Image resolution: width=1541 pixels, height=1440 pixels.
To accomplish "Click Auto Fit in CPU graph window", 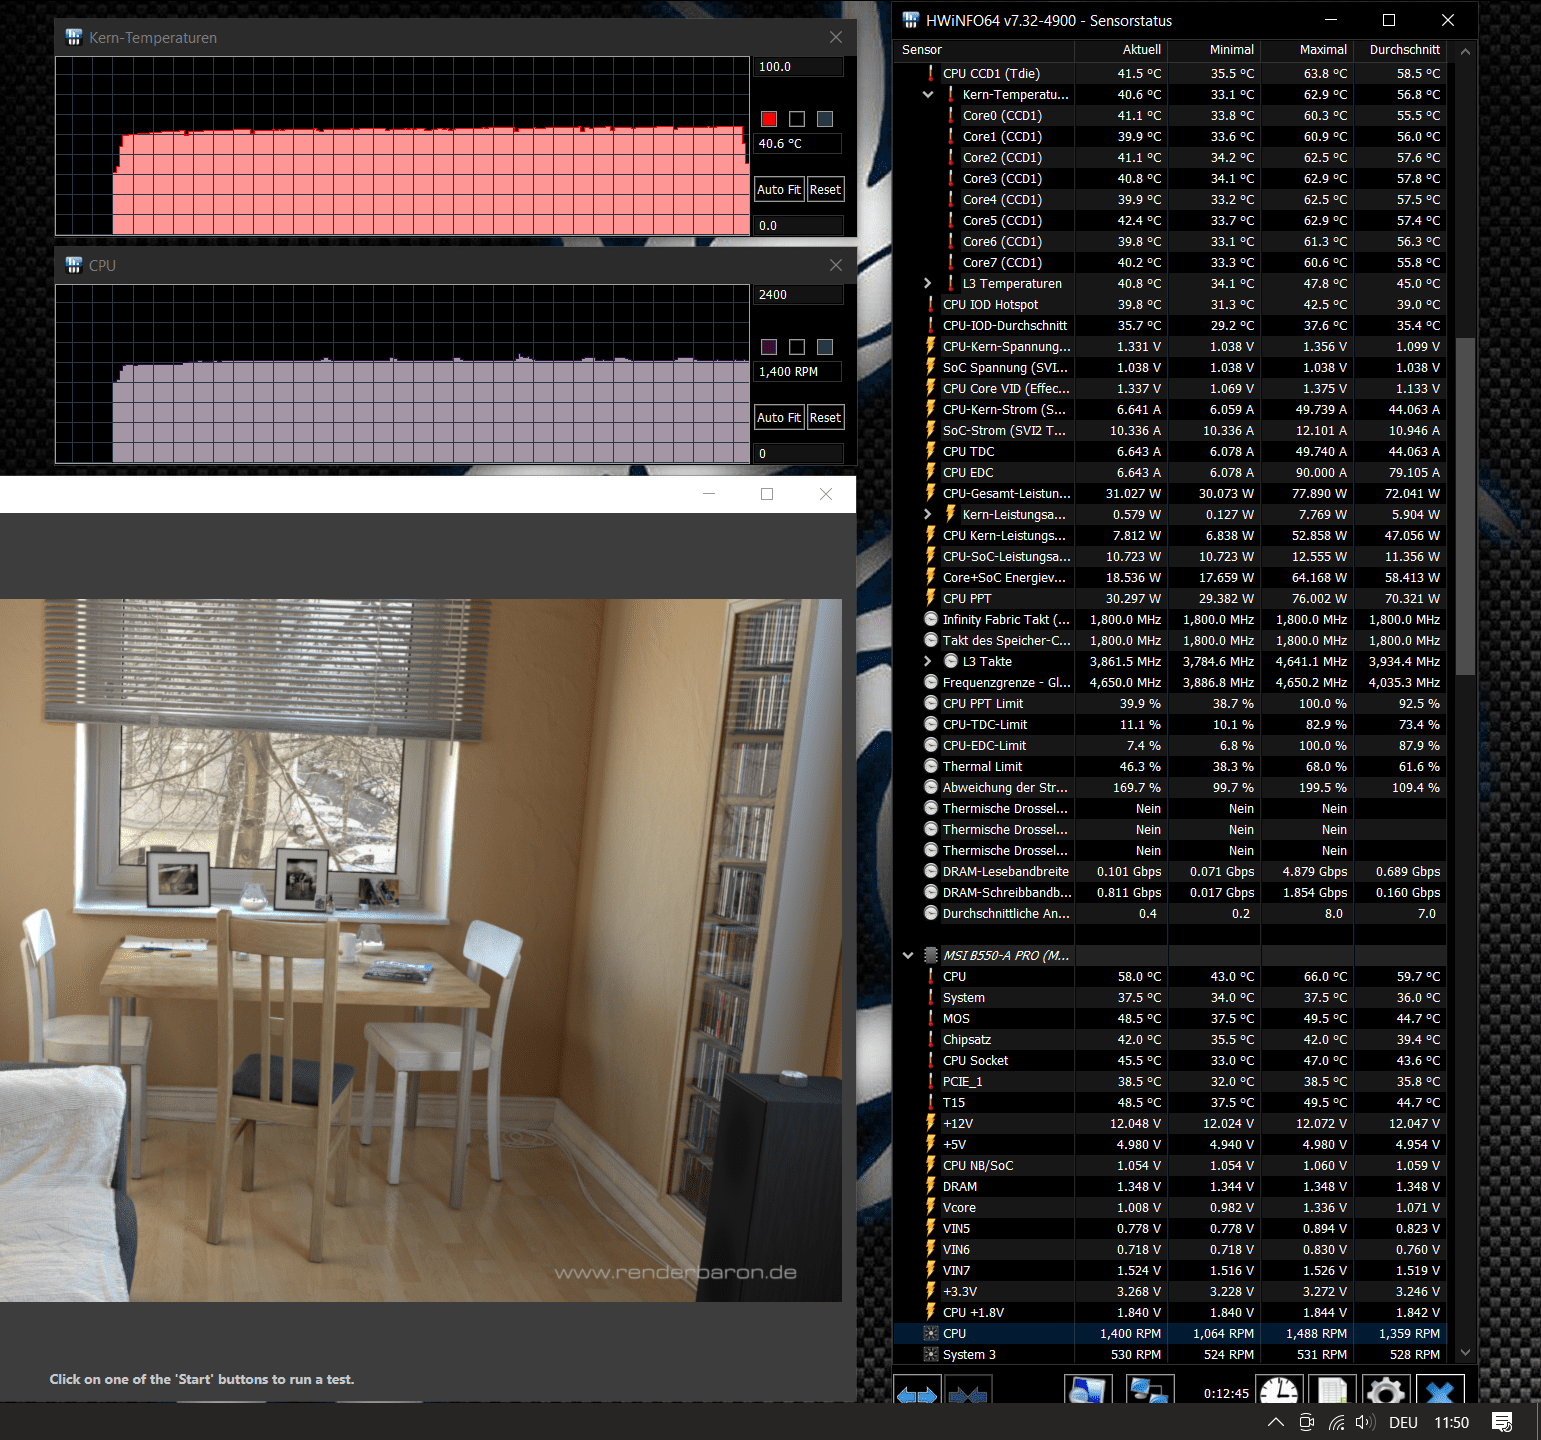I will (779, 417).
